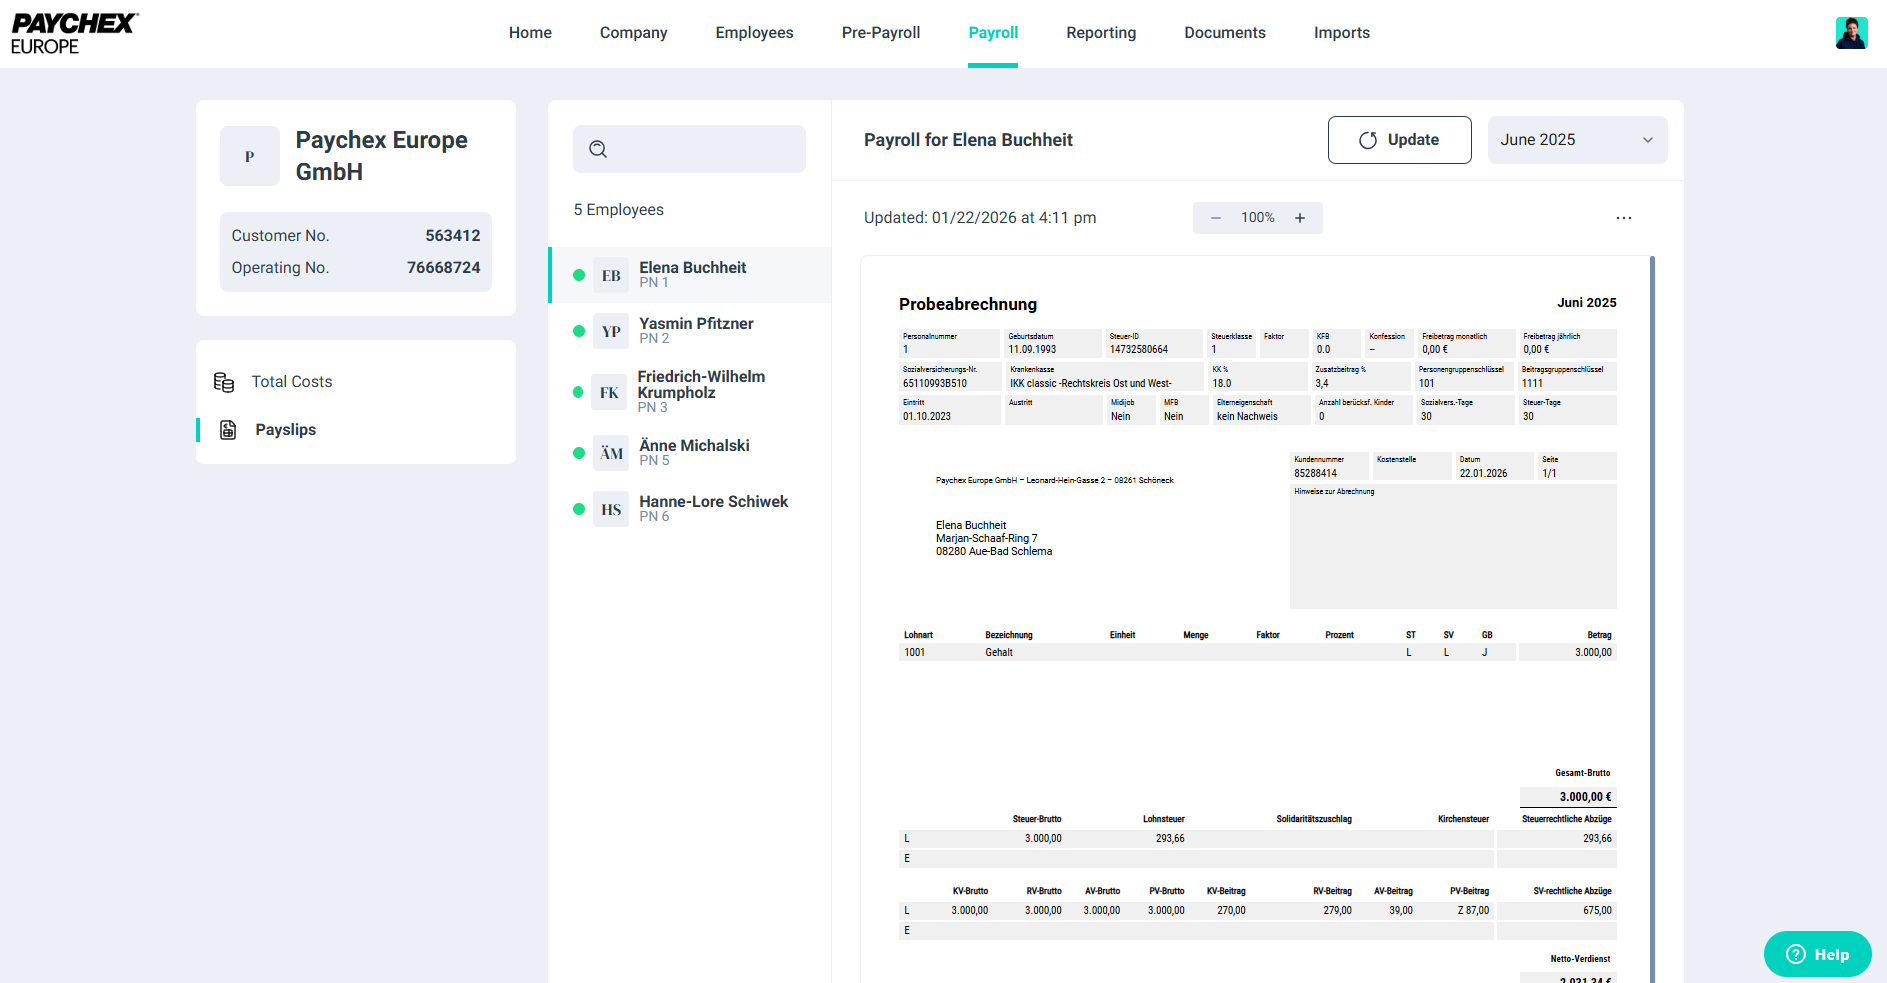Click the EB initials badge
This screenshot has width=1887, height=983.
(x=611, y=275)
